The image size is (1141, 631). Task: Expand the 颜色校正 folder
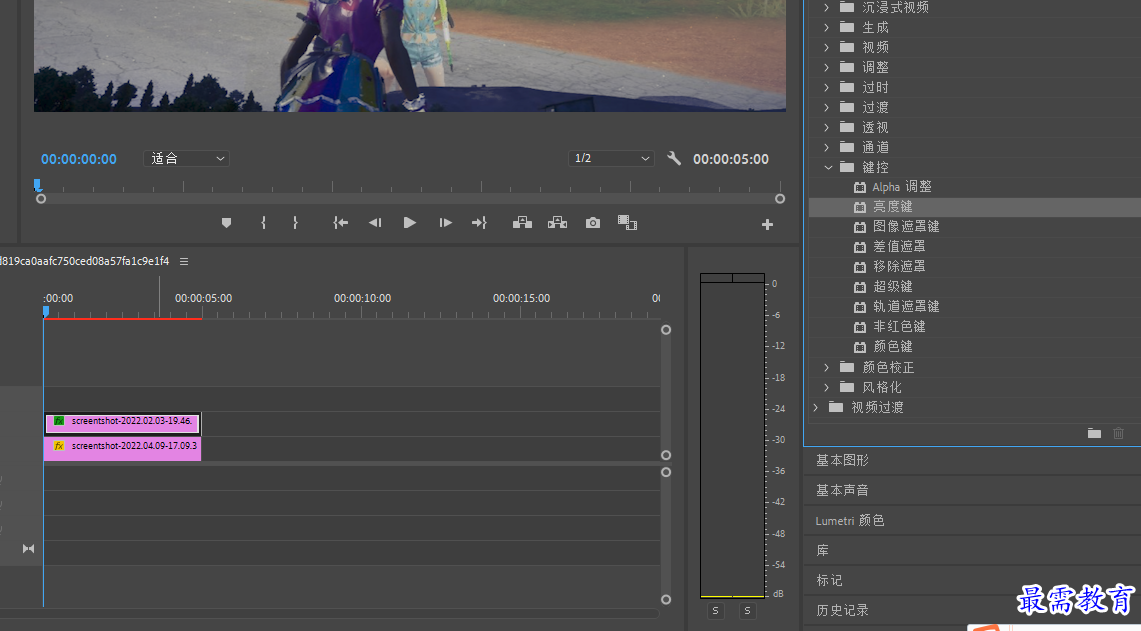click(x=827, y=368)
